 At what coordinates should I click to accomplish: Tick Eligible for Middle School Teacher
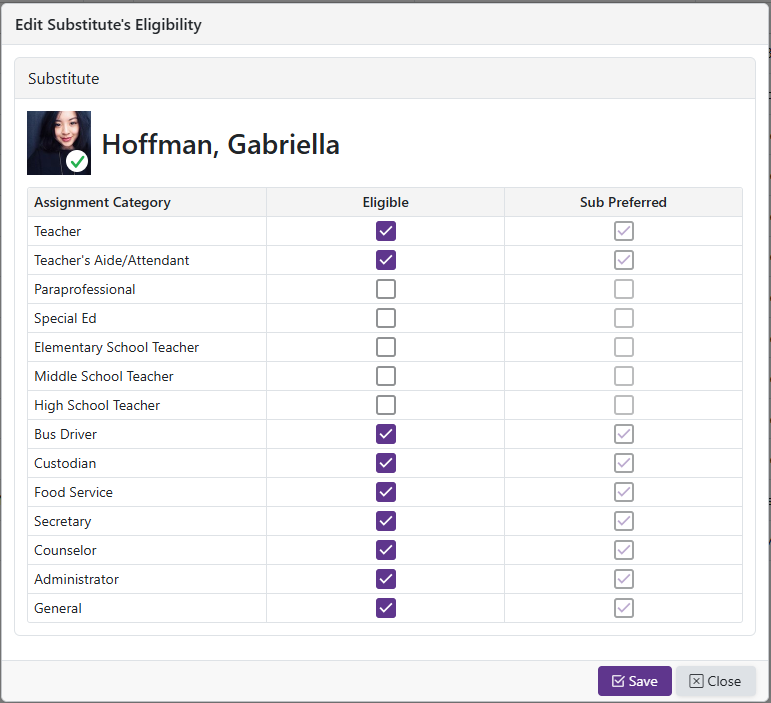[386, 376]
